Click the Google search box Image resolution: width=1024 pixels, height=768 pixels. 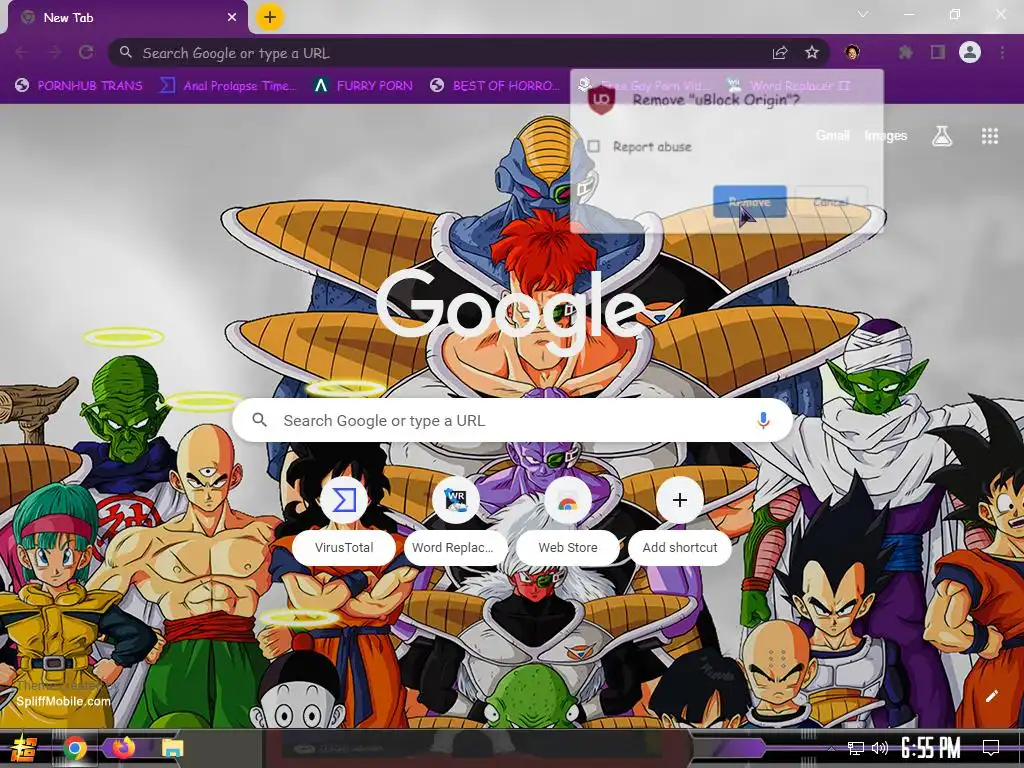[513, 421]
